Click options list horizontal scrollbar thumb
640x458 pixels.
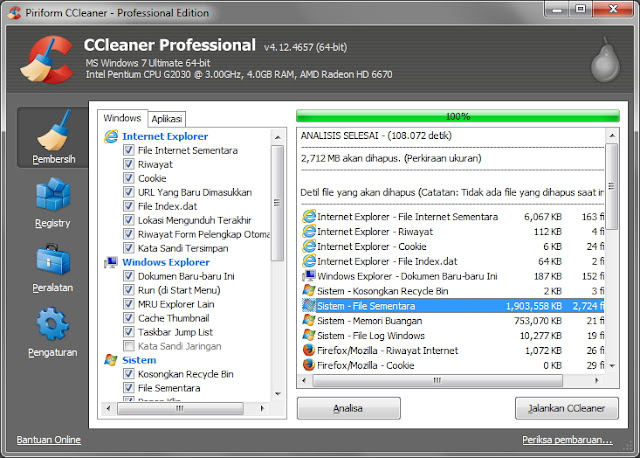[x=180, y=408]
